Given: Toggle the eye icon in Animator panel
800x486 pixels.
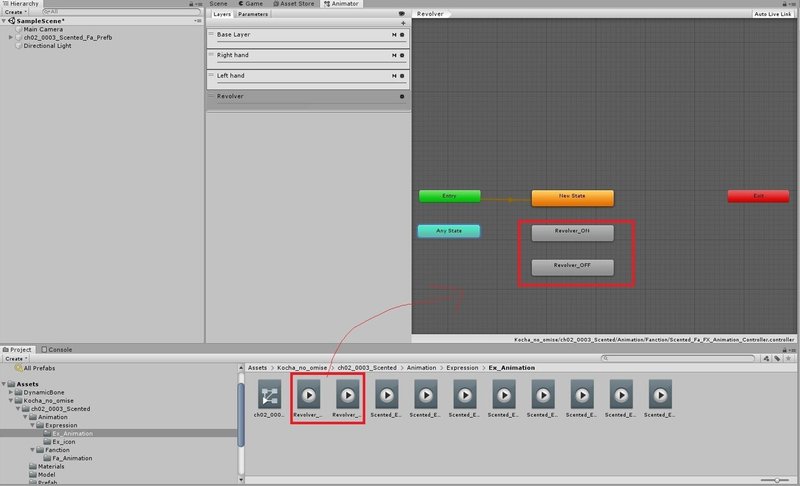Looking at the screenshot, I should click(402, 14).
